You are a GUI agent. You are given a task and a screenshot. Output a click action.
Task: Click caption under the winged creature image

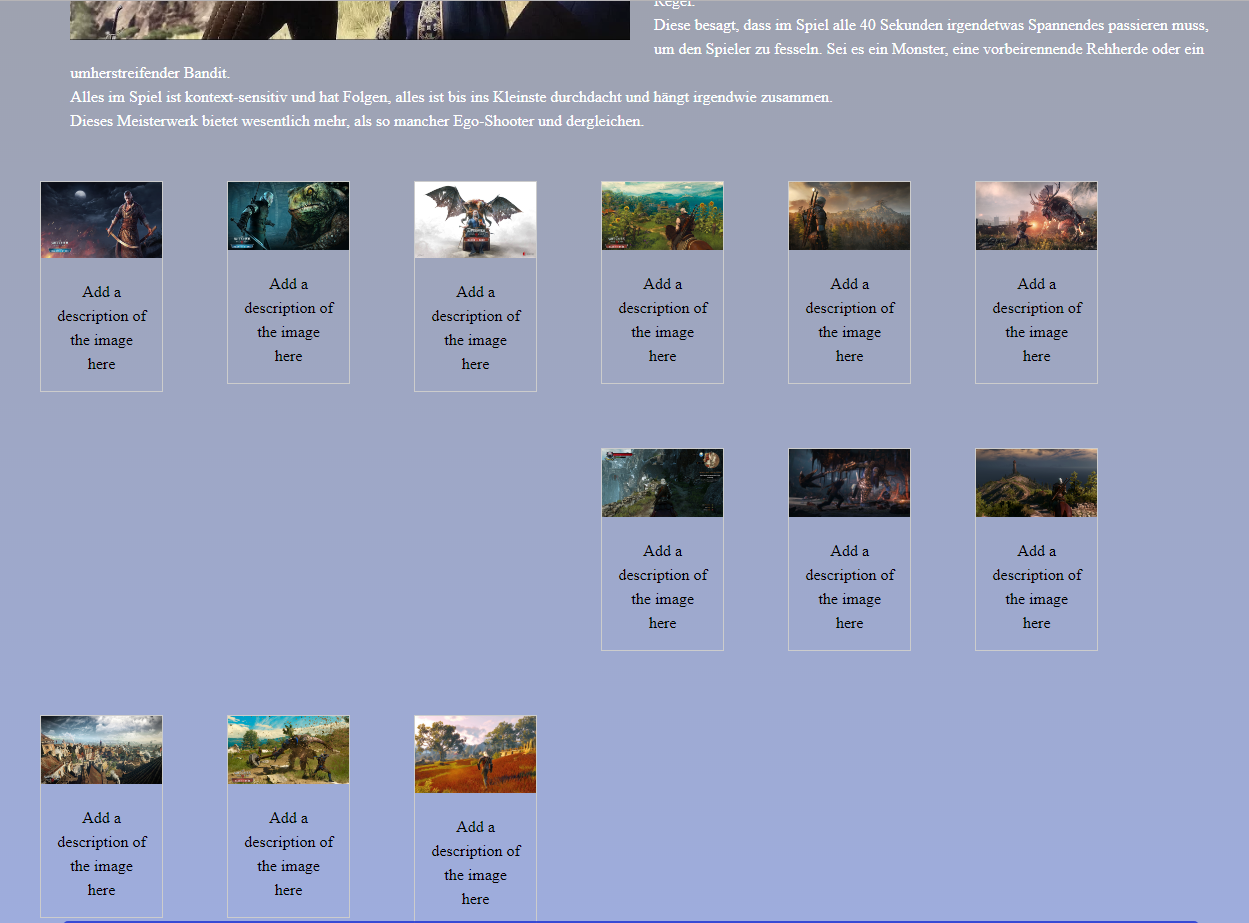tap(475, 328)
